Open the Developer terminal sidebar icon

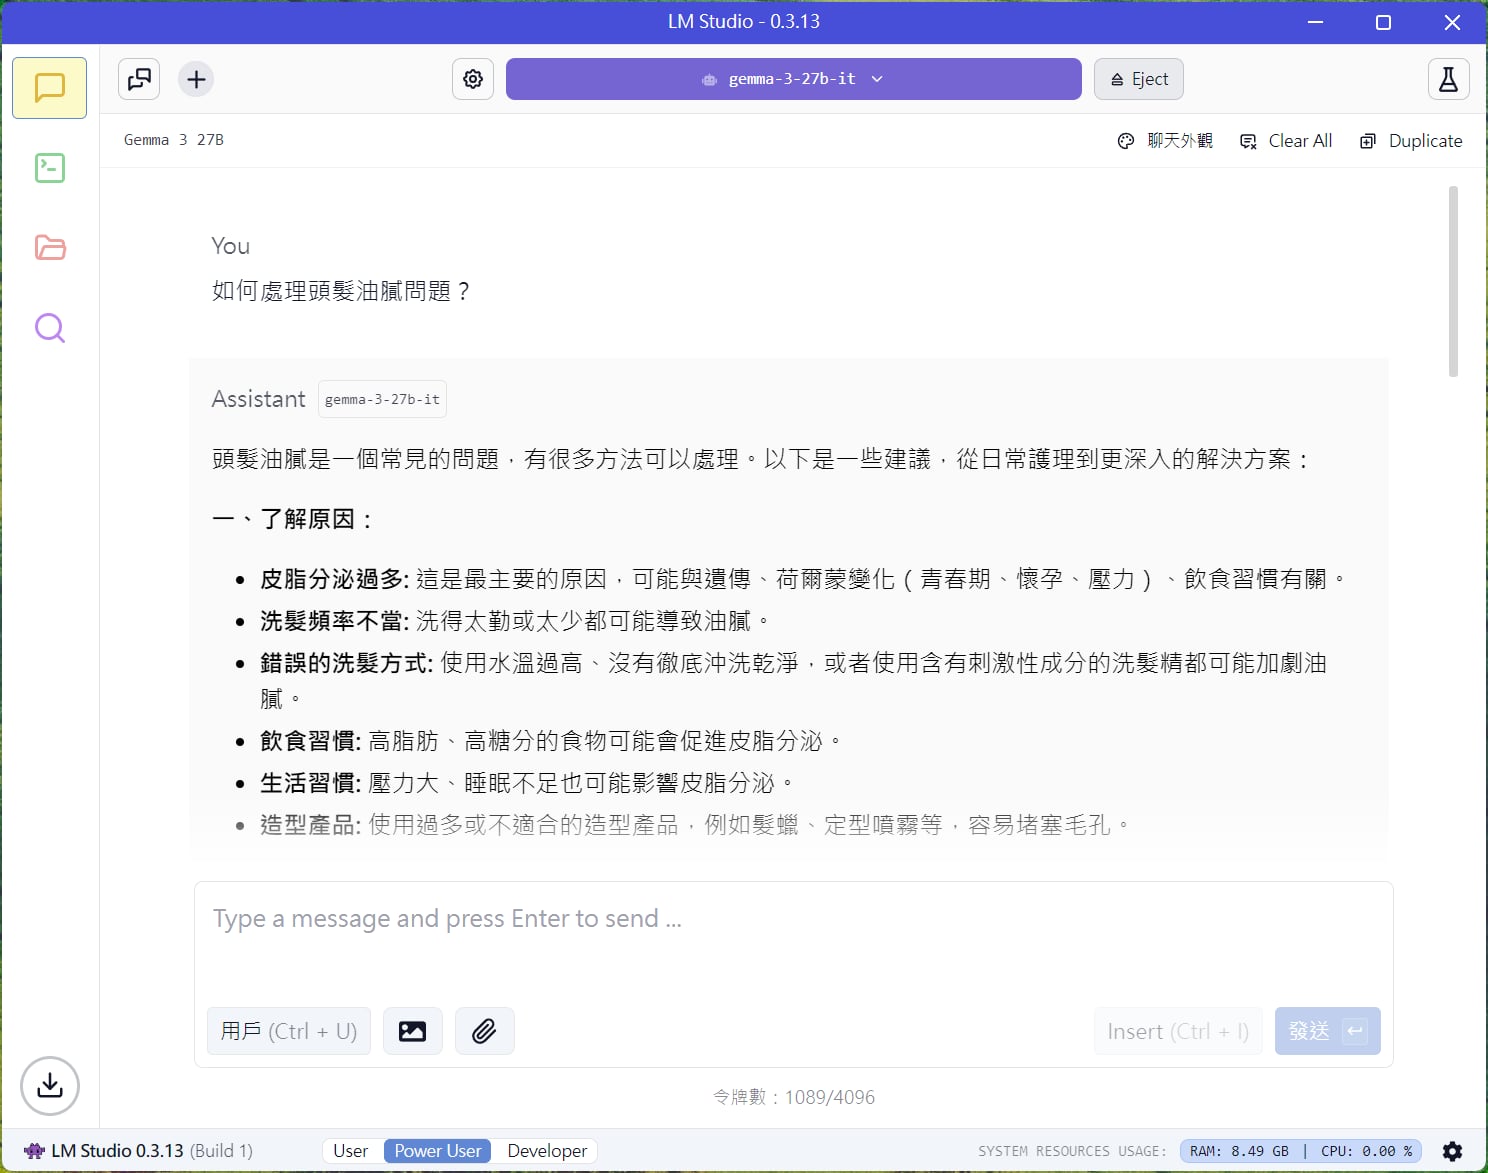(49, 168)
